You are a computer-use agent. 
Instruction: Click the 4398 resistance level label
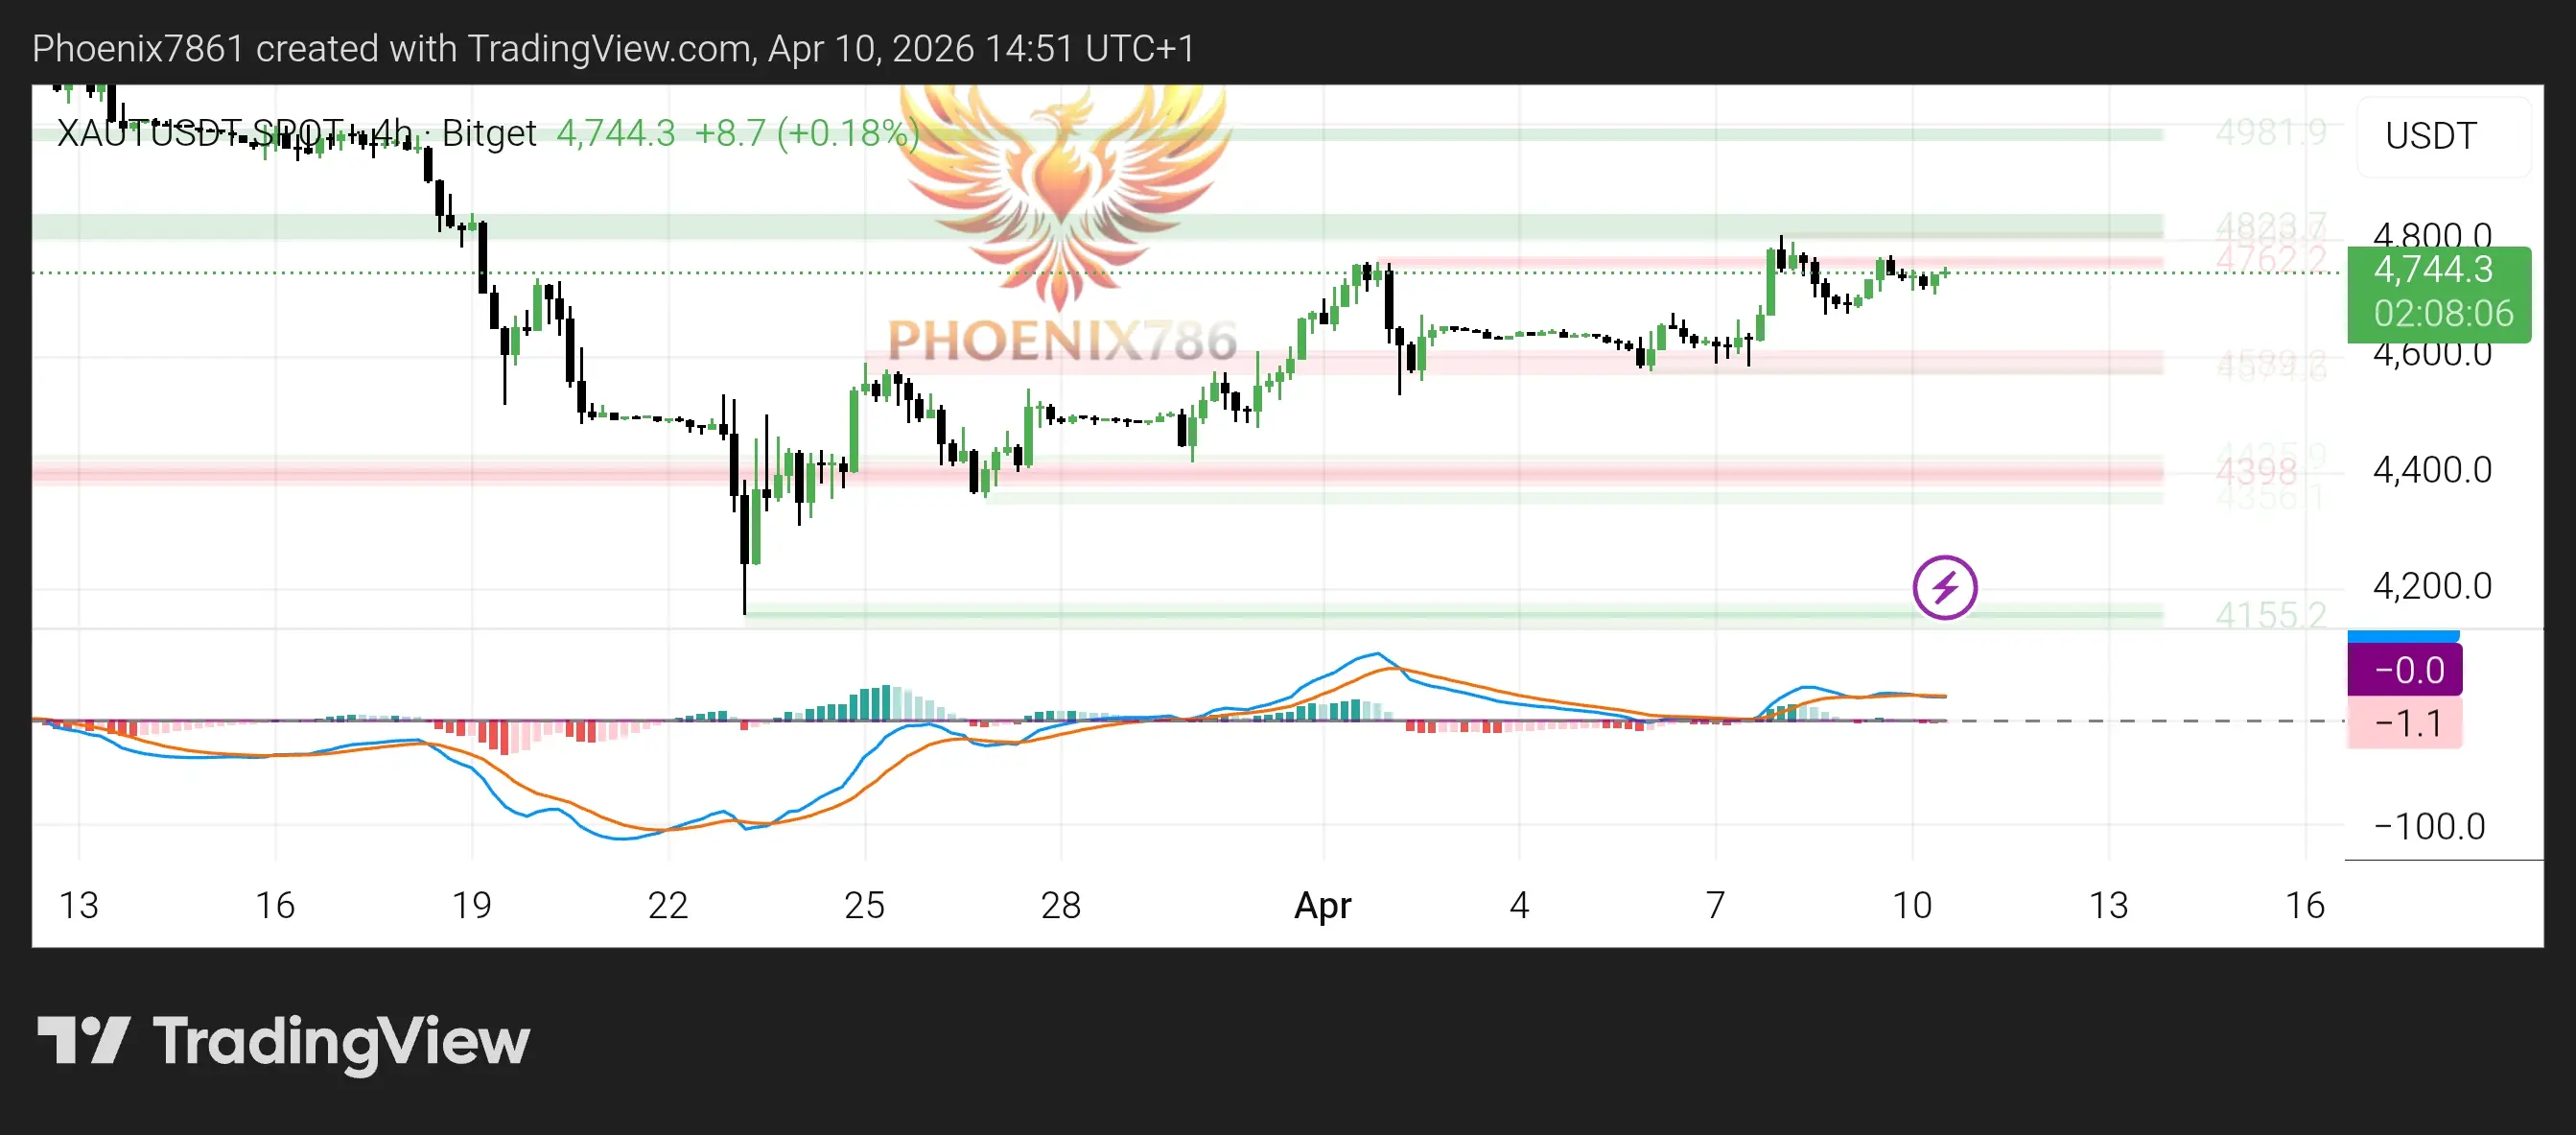point(2256,471)
